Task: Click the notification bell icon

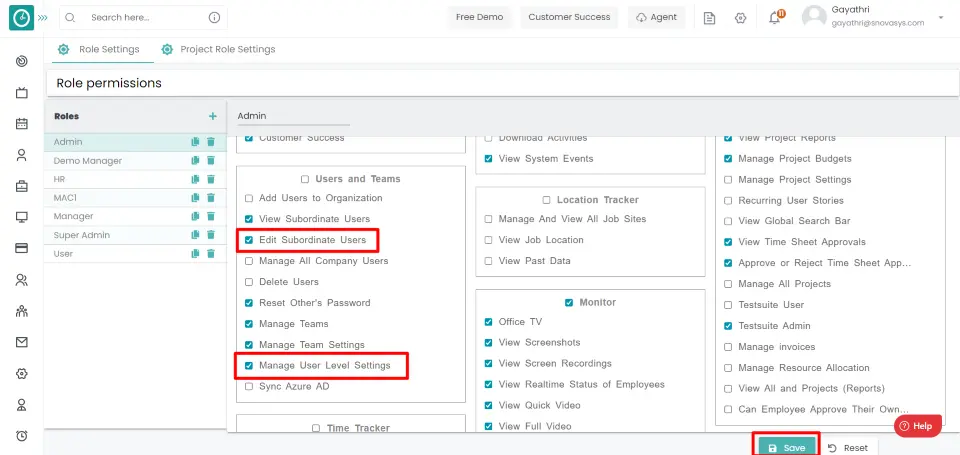Action: coord(774,18)
